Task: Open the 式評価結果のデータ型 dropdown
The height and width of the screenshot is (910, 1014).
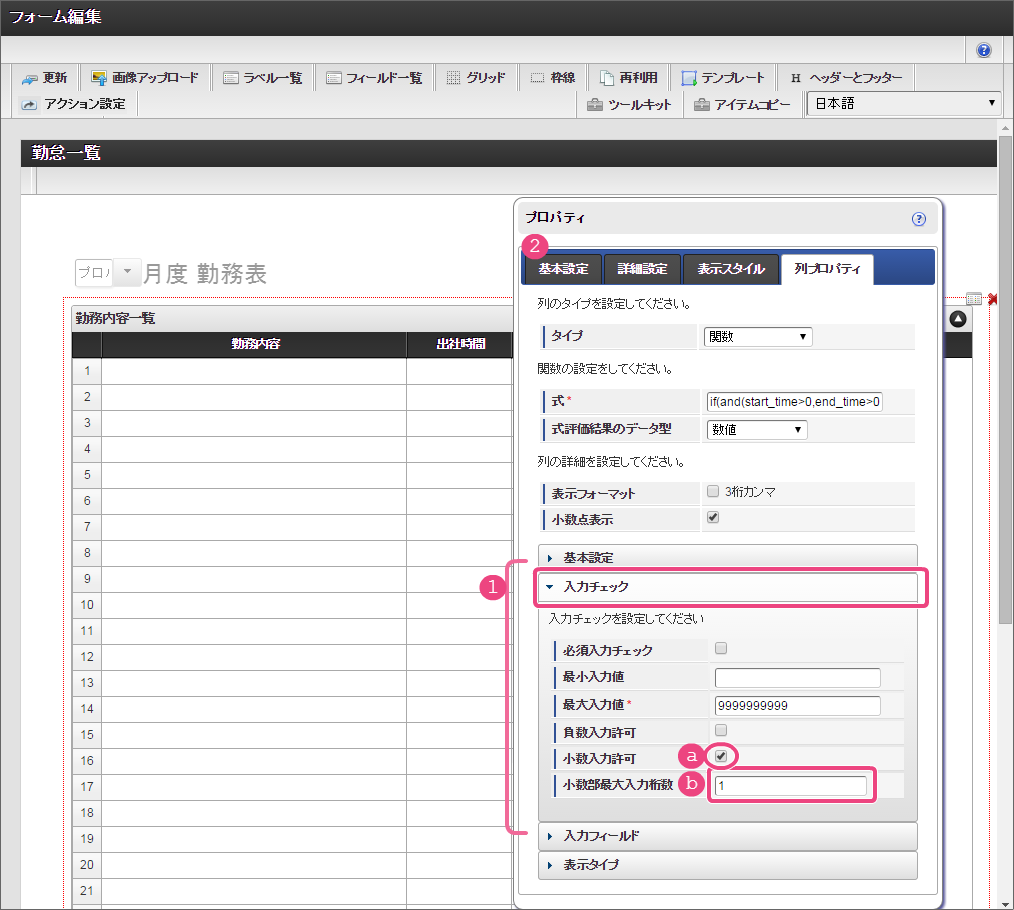Action: (x=756, y=429)
